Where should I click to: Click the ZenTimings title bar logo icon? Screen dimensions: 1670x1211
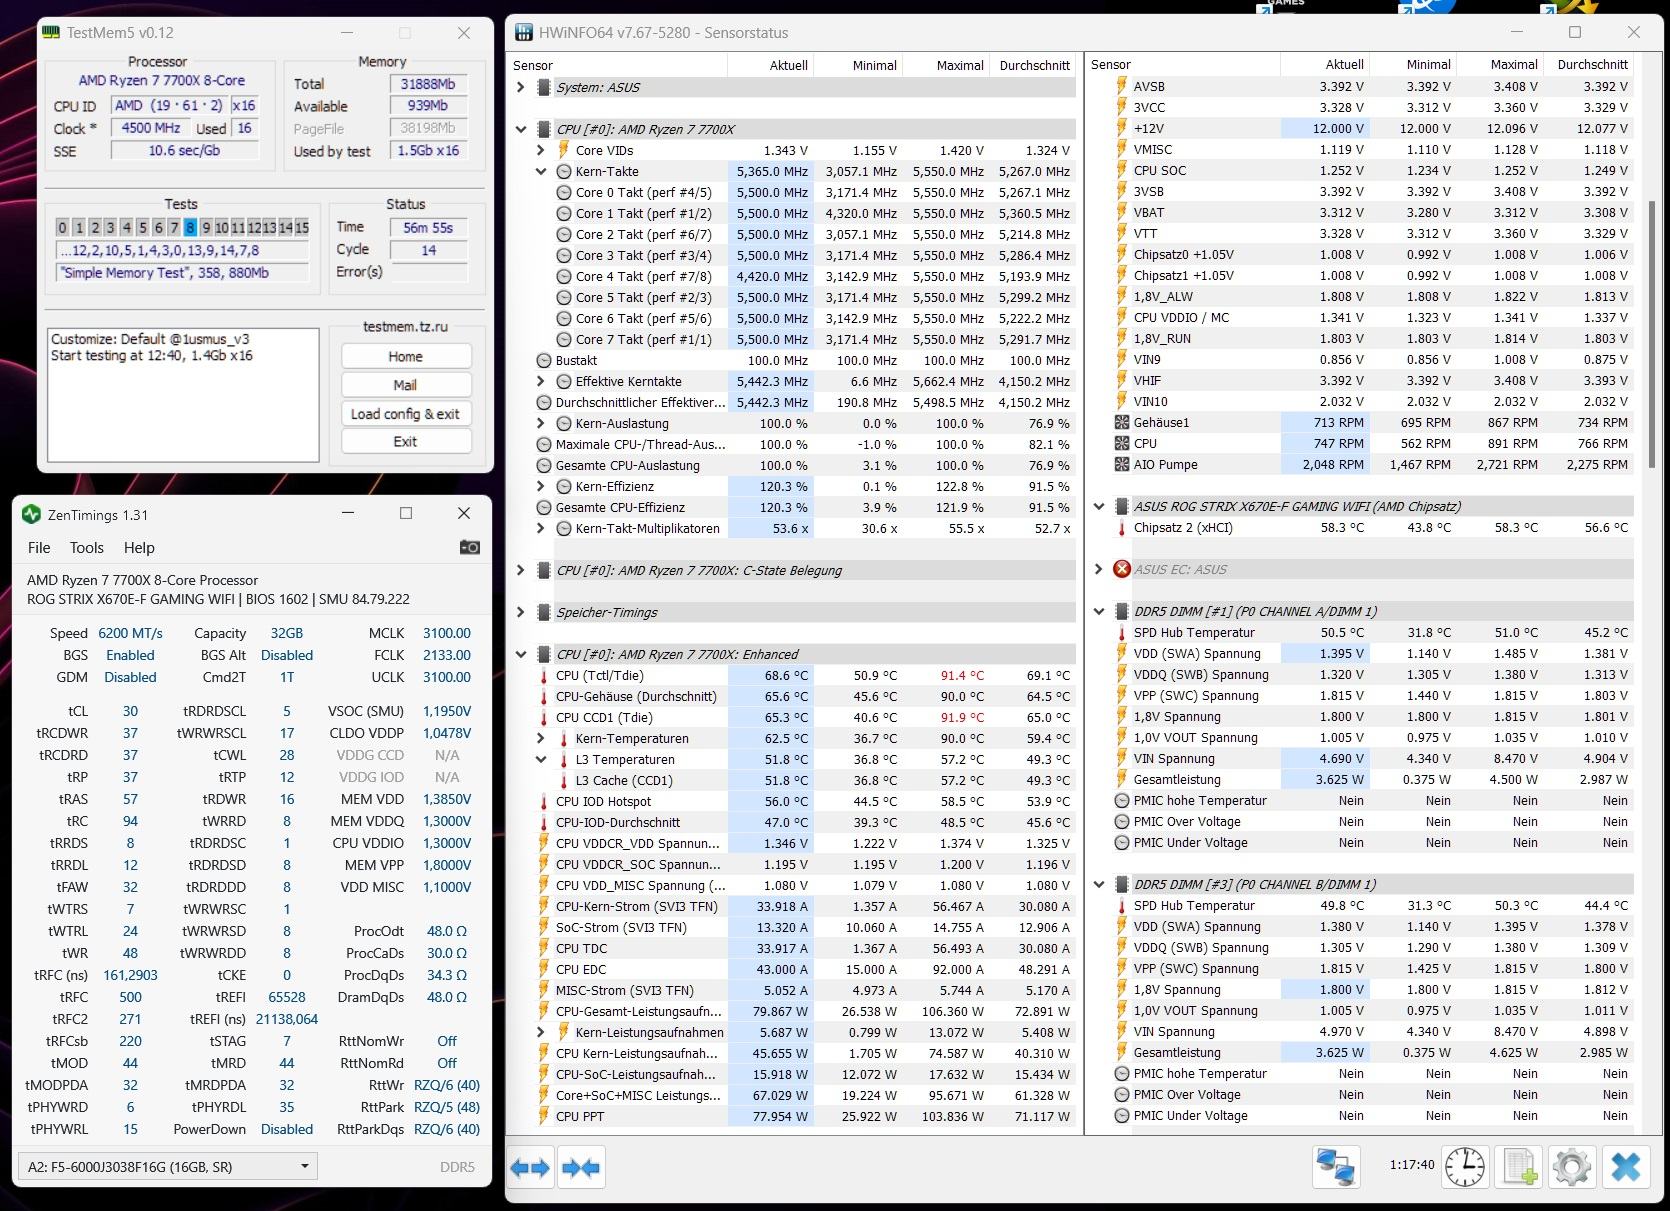(30, 515)
